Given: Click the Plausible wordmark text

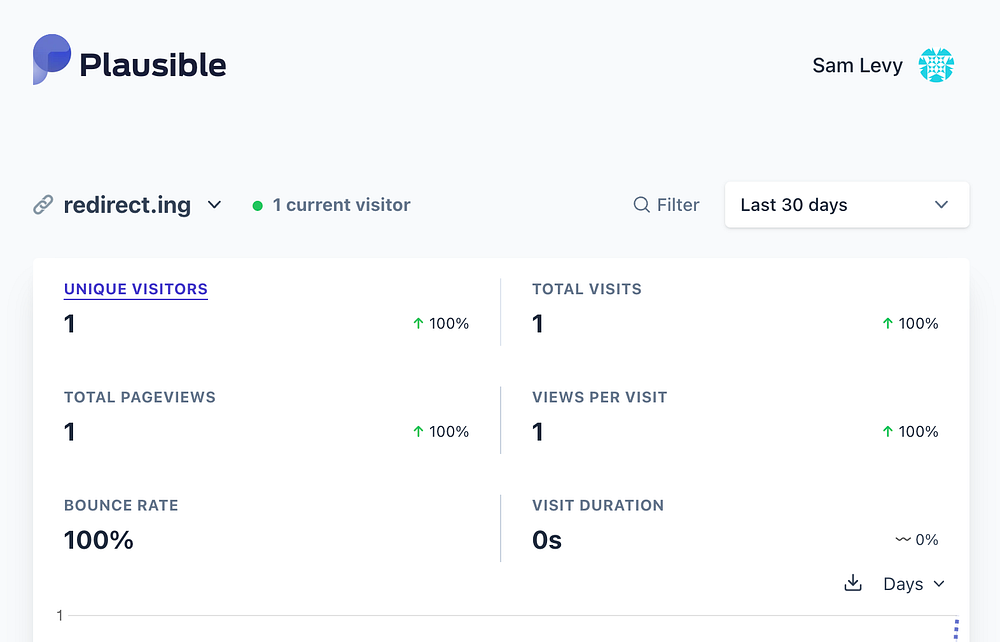Looking at the screenshot, I should (x=153, y=65).
